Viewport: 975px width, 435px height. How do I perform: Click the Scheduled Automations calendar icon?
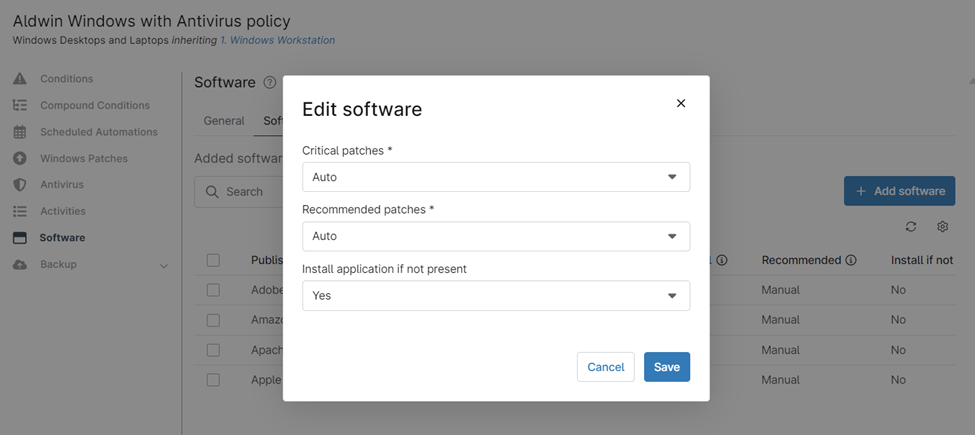(20, 132)
